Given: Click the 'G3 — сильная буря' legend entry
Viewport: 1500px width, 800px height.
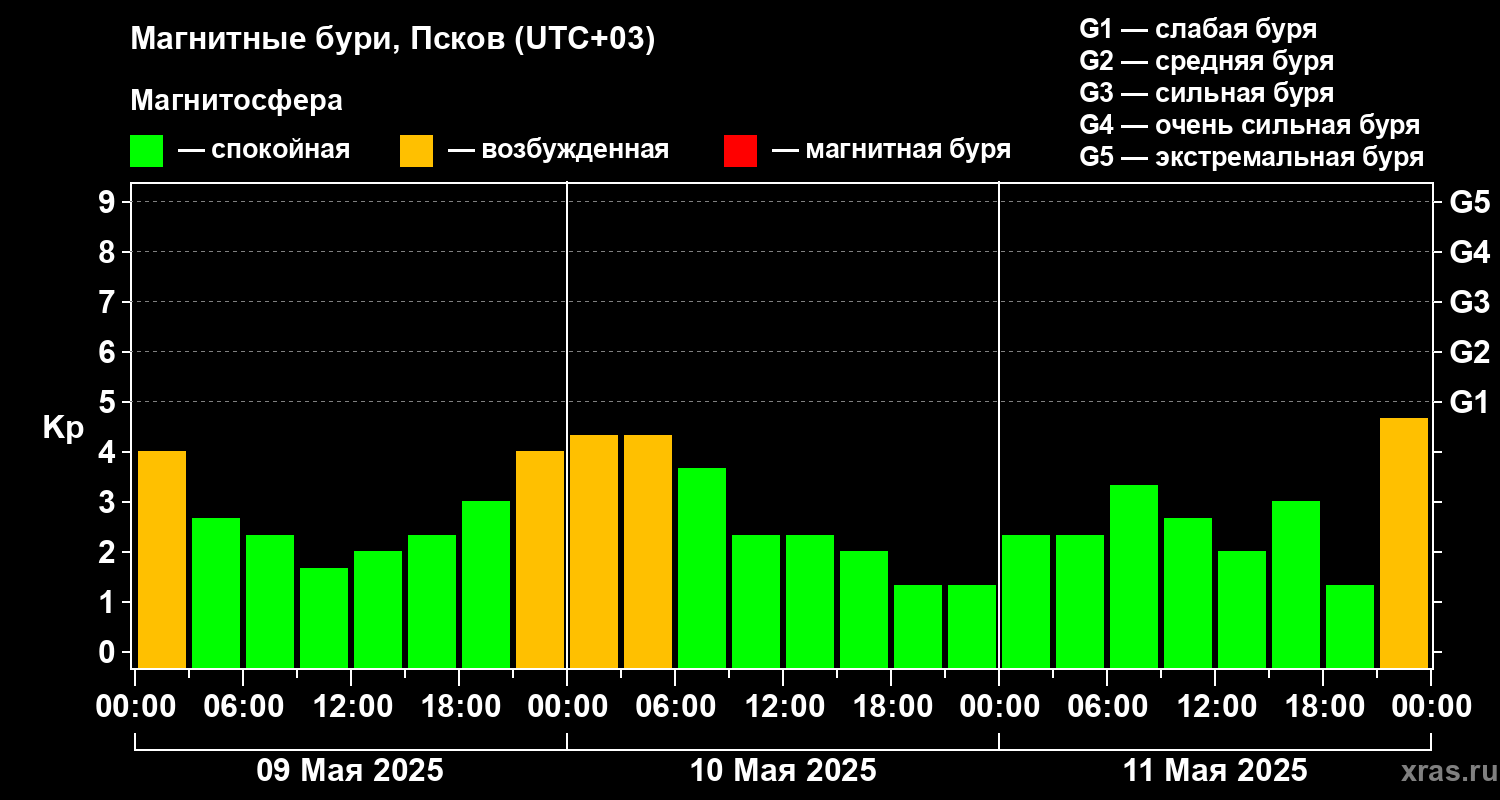Looking at the screenshot, I should pos(1207,93).
